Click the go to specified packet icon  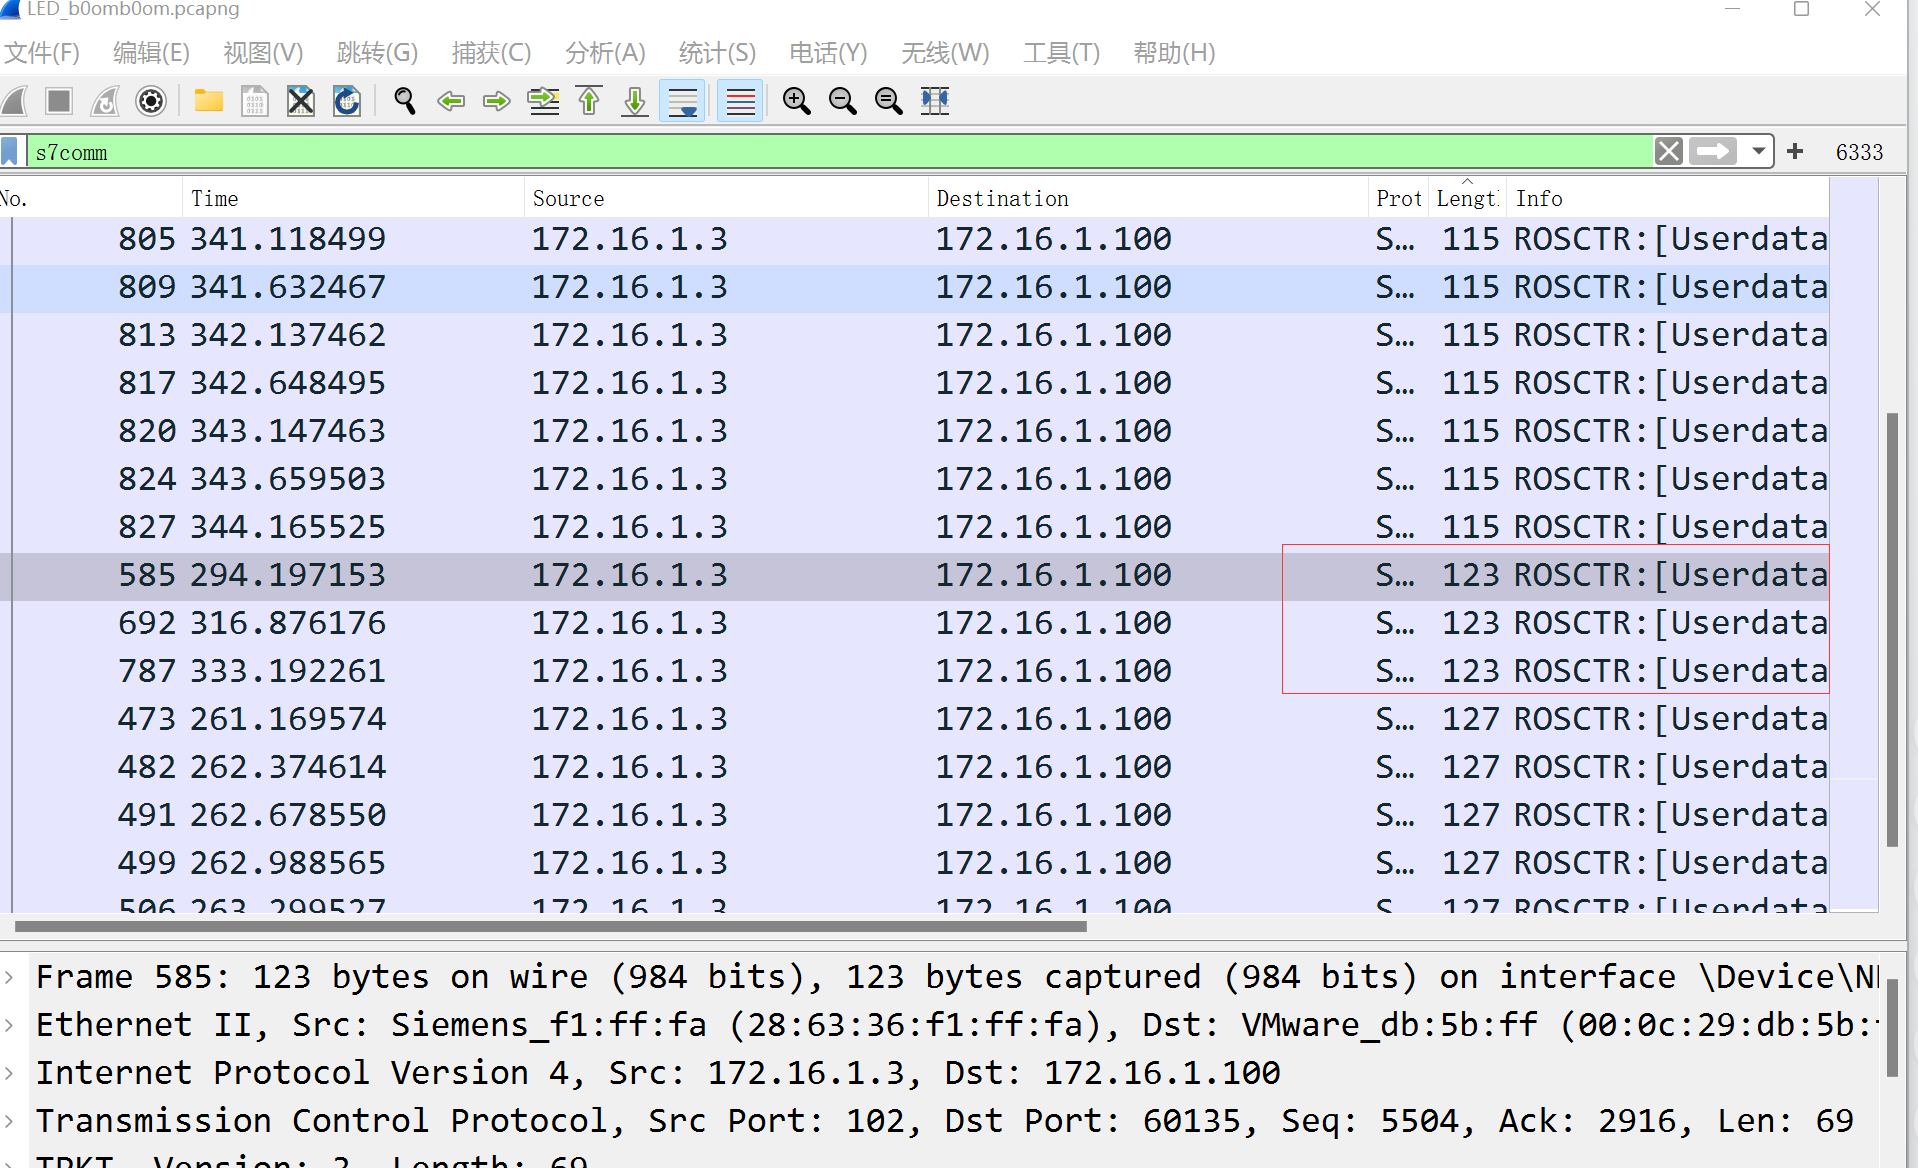[x=543, y=101]
